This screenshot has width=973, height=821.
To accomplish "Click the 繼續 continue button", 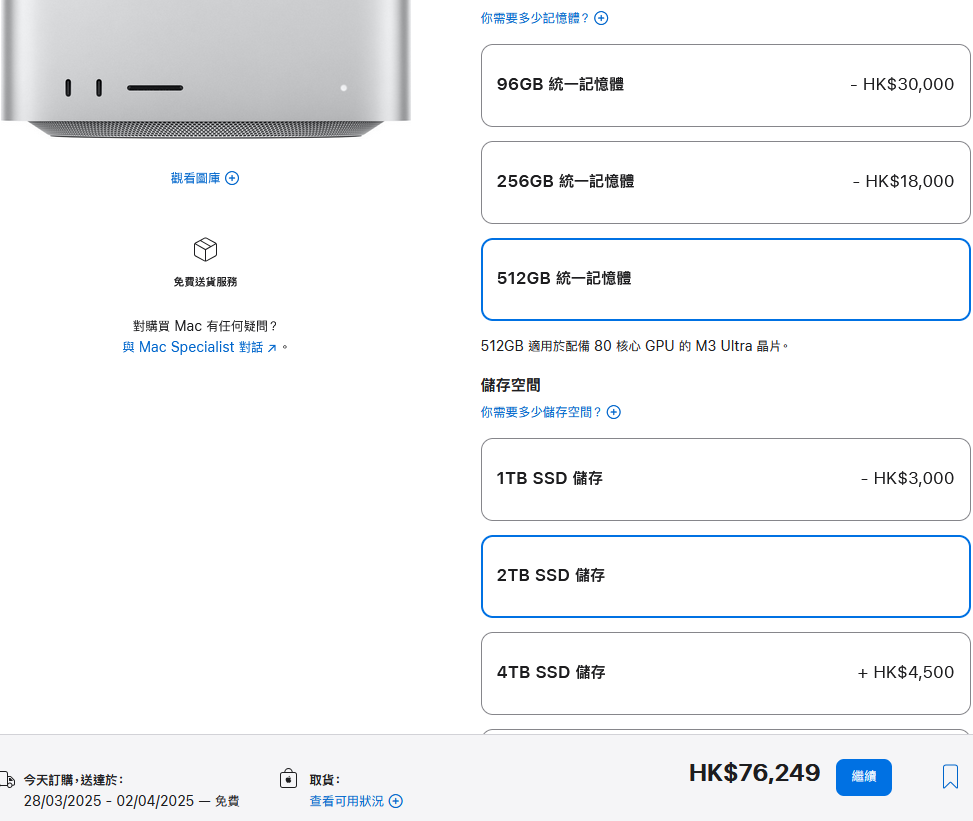I will tap(864, 777).
